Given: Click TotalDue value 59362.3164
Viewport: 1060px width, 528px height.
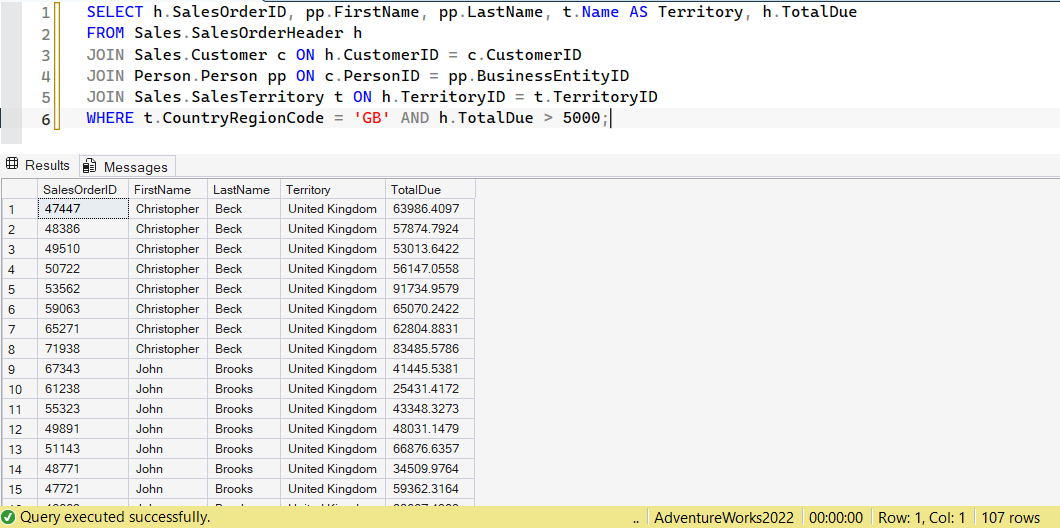Looking at the screenshot, I should (430, 489).
